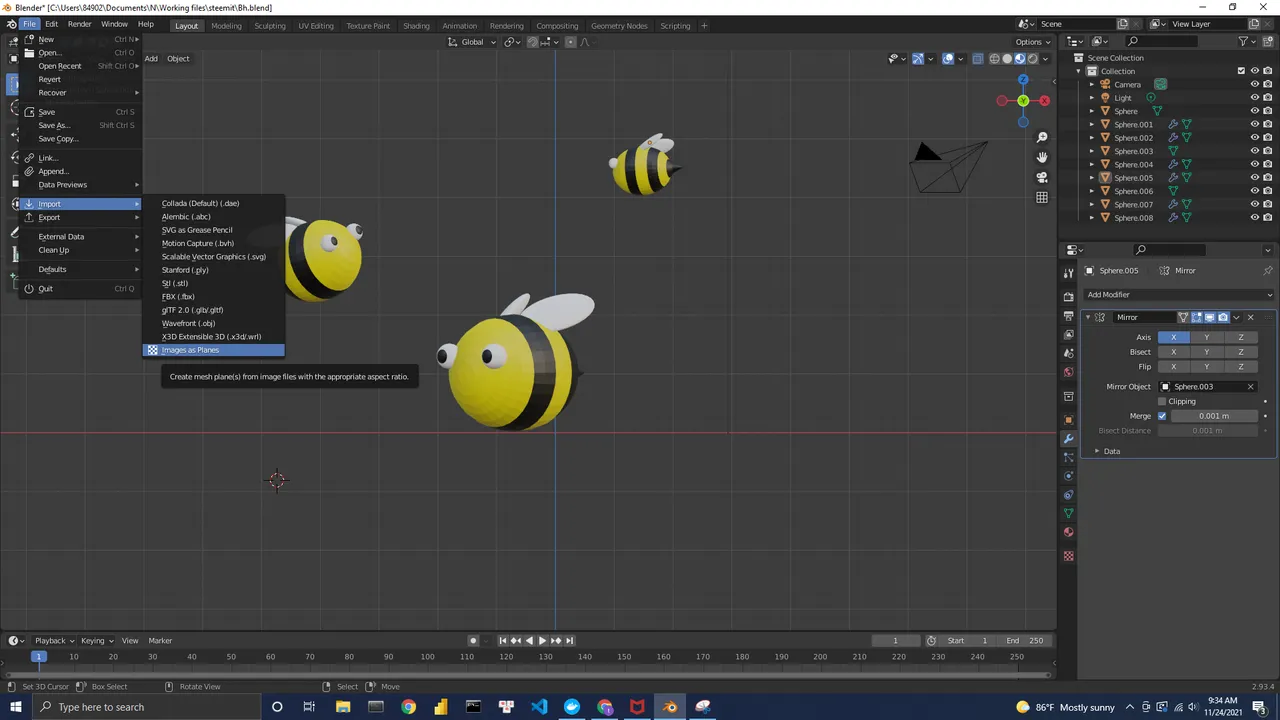Collapse the Collection in outliner
Viewport: 1280px width, 720px height.
pyautogui.click(x=1080, y=71)
